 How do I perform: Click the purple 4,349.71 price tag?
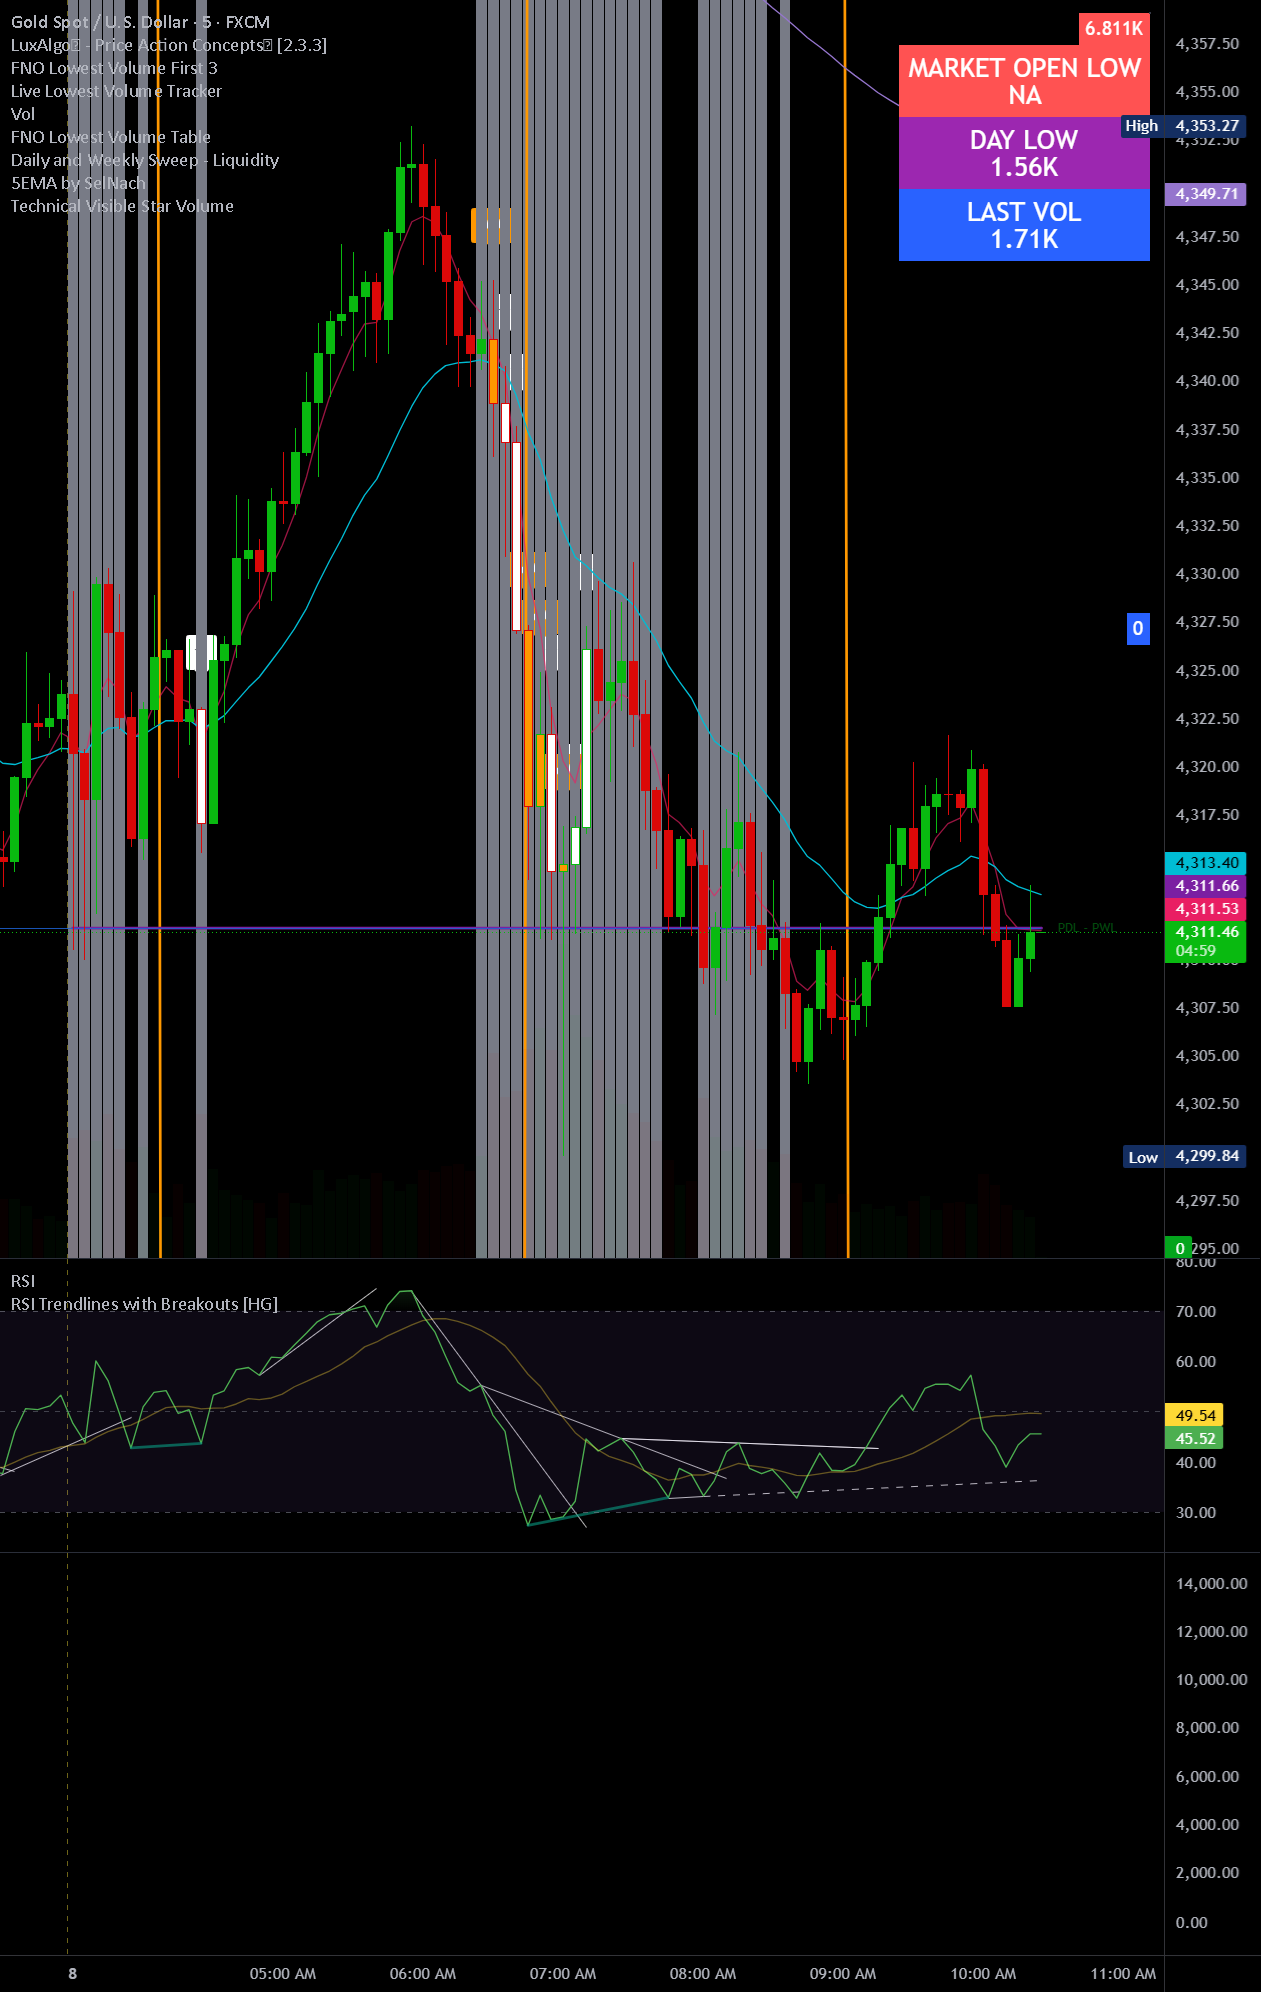coord(1206,194)
